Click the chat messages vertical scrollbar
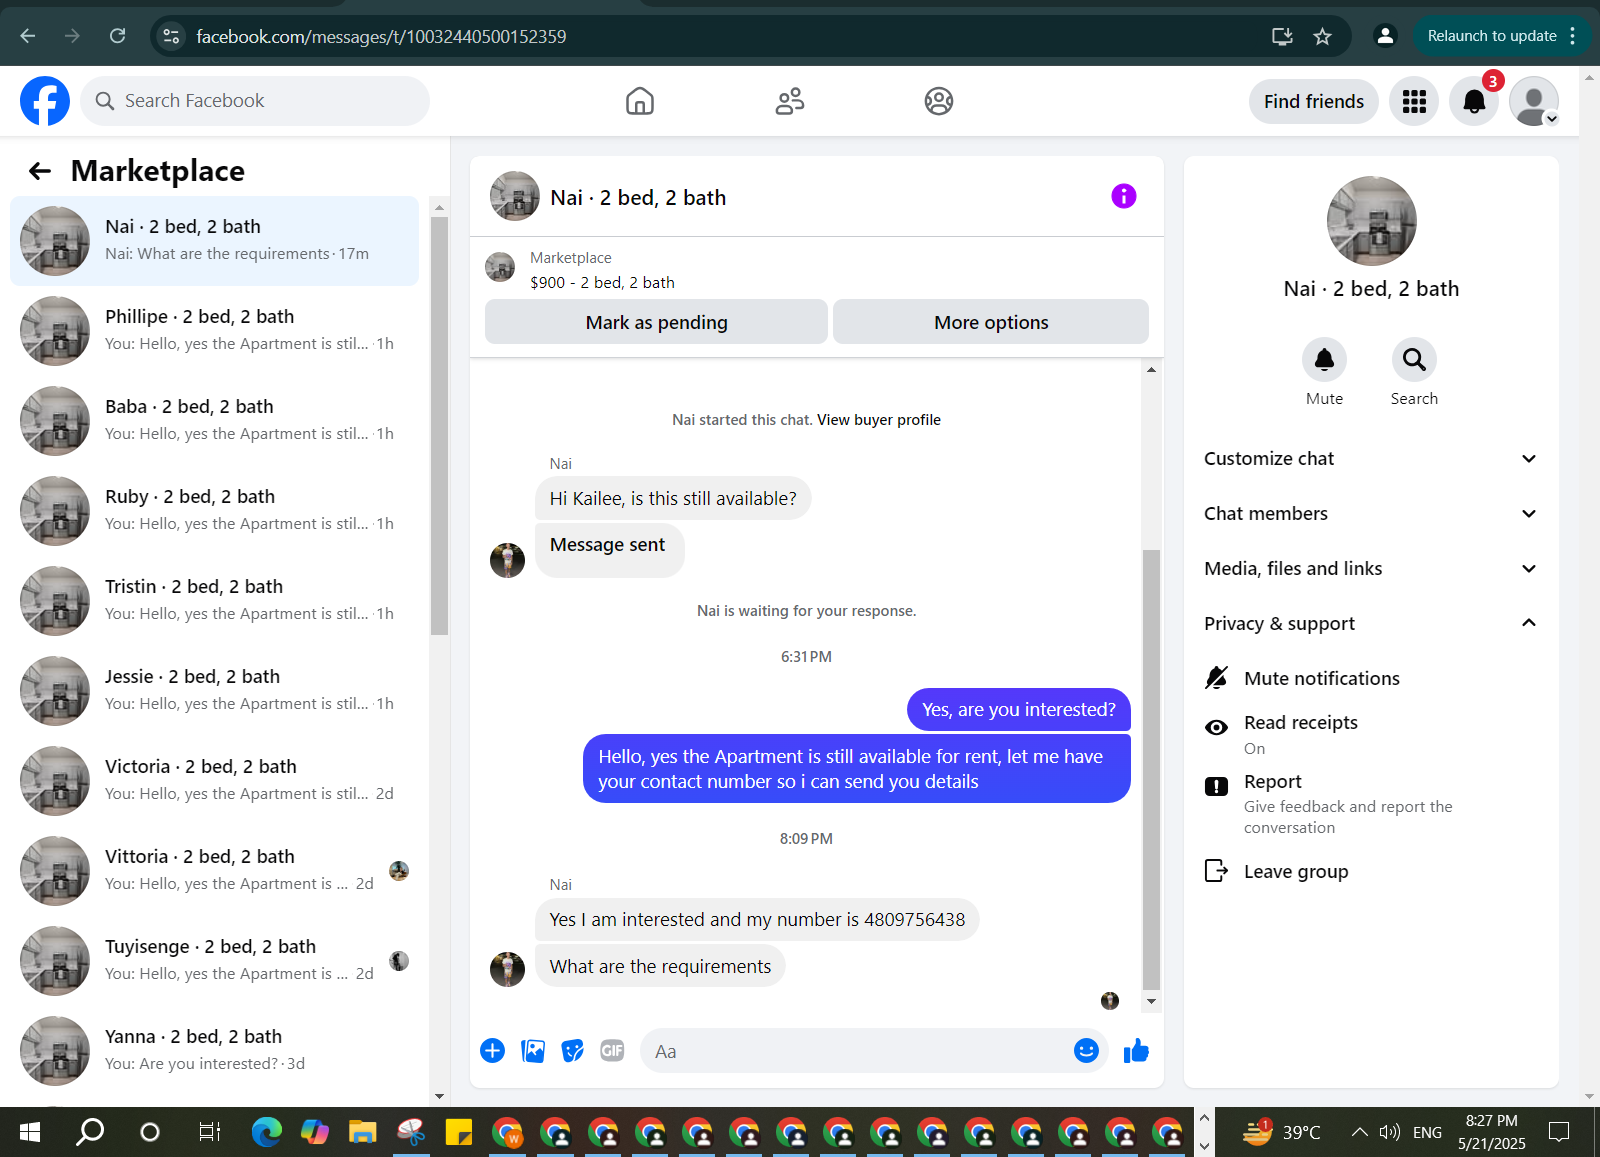The image size is (1600, 1157). 1151,770
